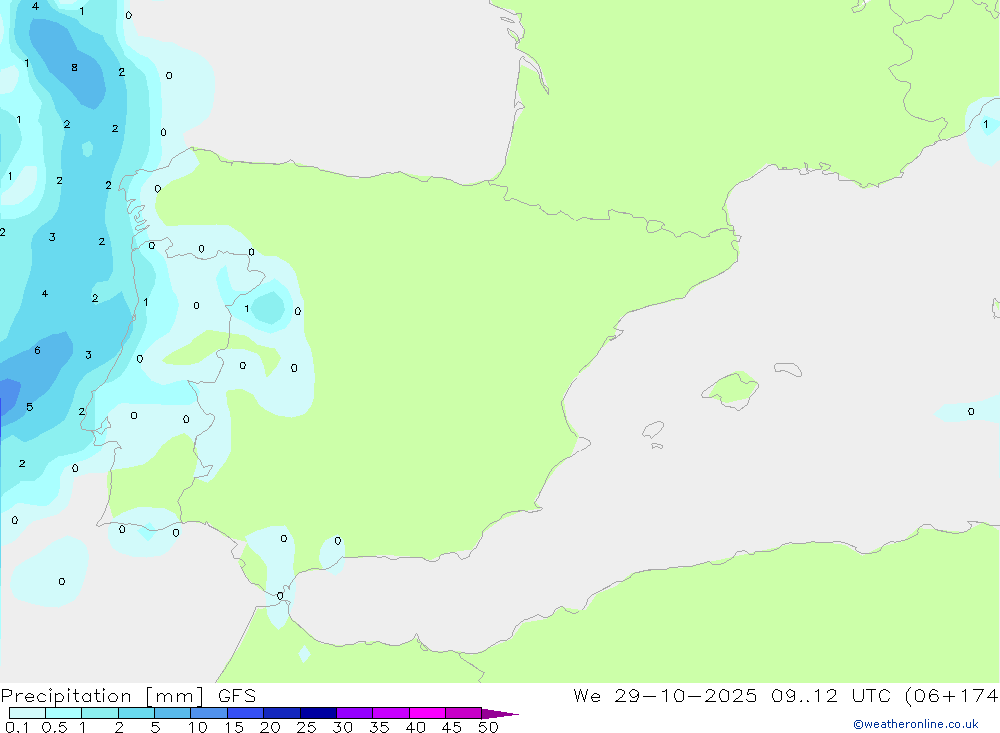Click the legend label '35'
The width and height of the screenshot is (1000, 733).
[x=379, y=727]
